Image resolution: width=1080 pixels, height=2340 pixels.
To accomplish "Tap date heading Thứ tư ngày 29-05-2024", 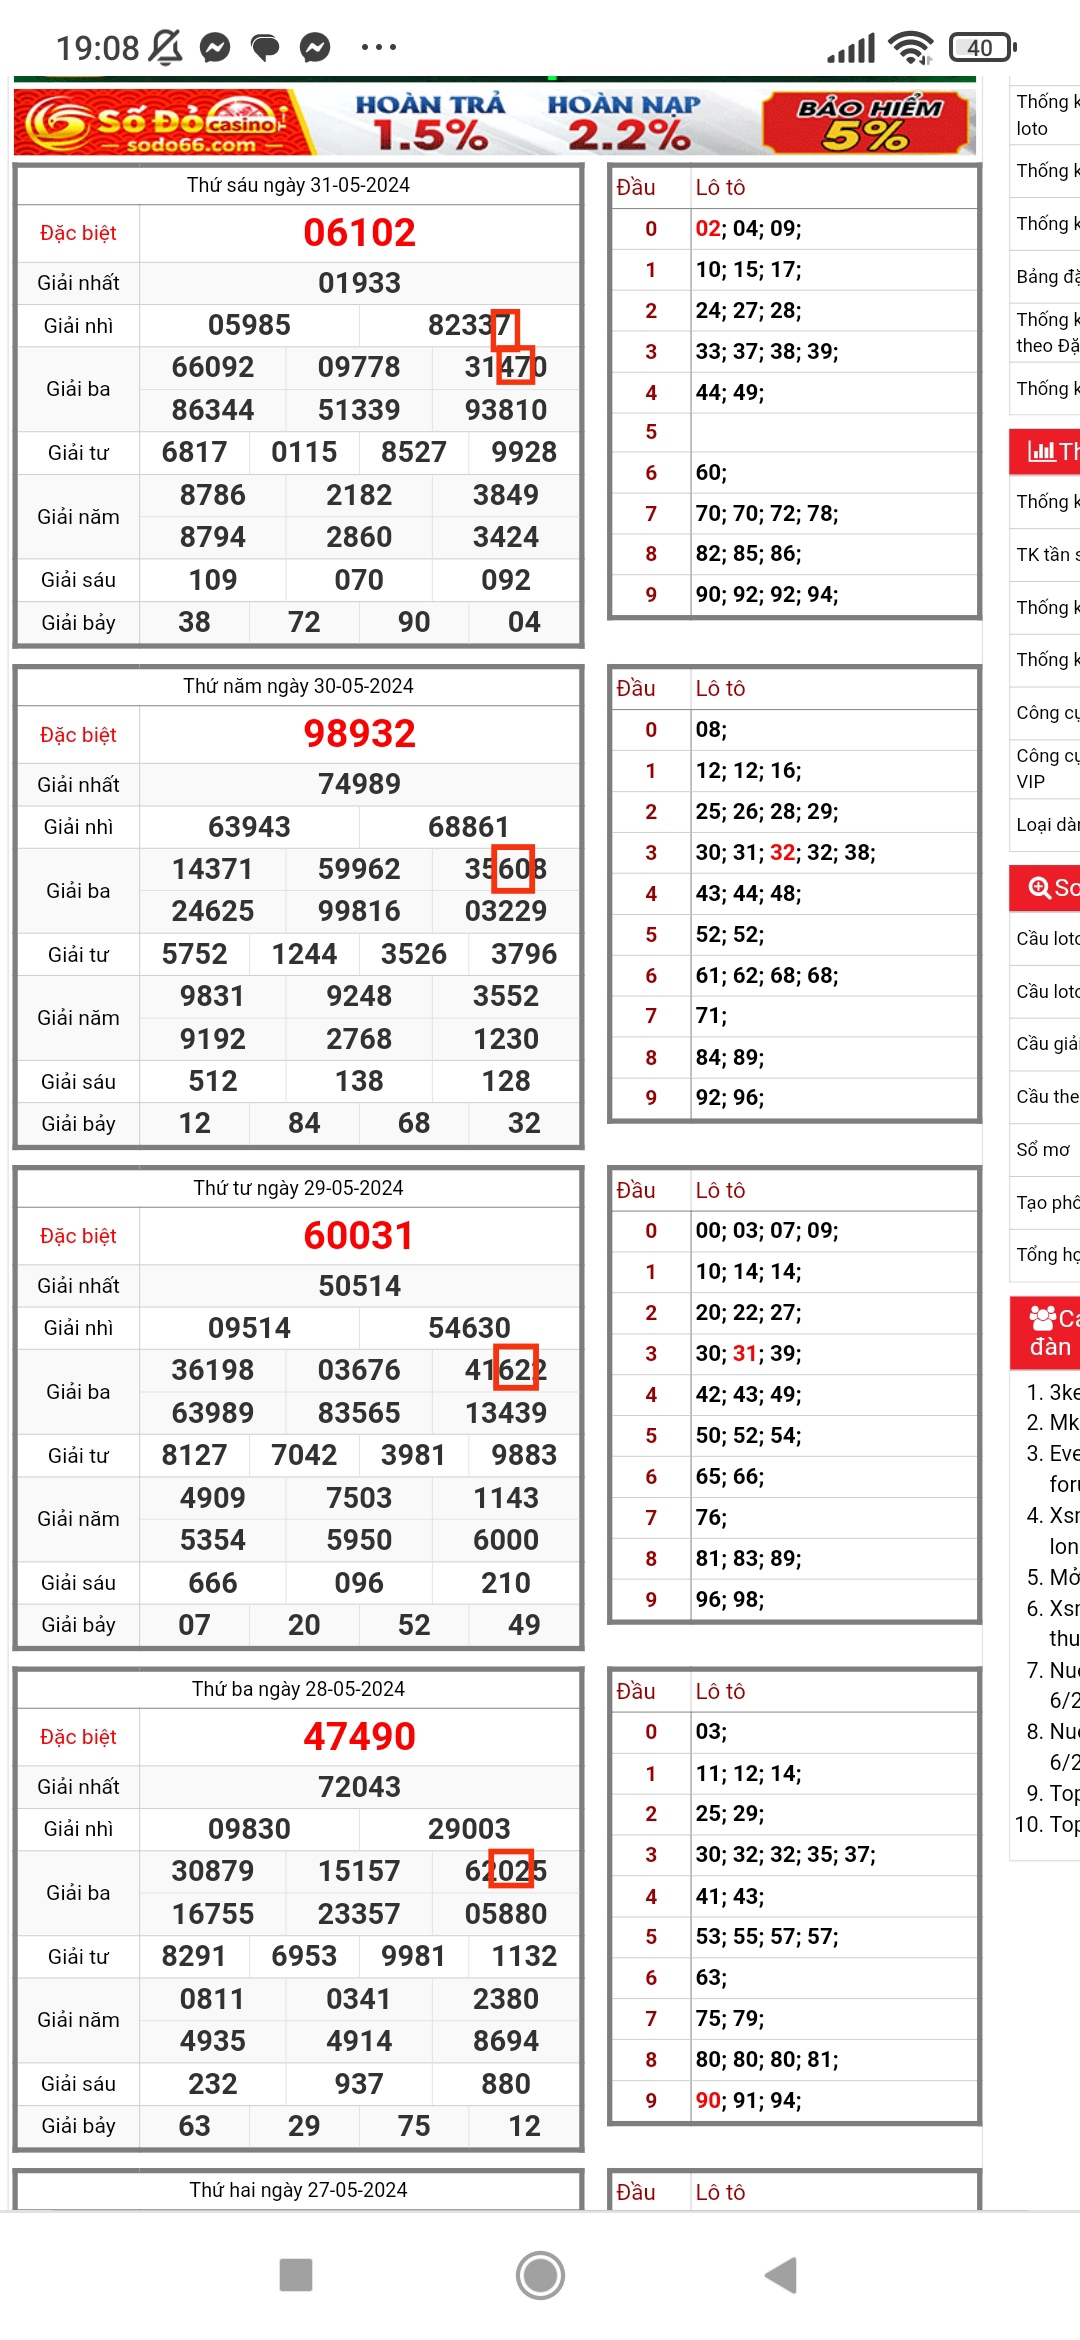I will pyautogui.click(x=298, y=1188).
